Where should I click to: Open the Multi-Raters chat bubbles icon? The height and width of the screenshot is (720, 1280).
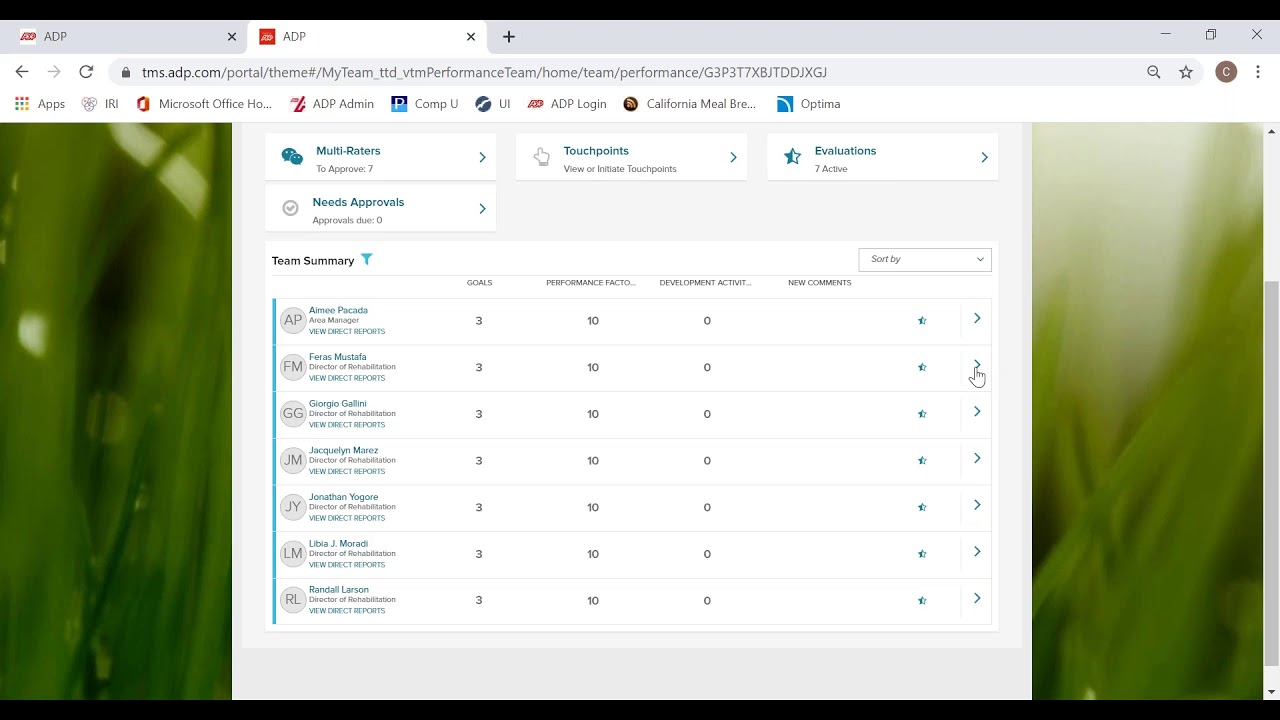pos(292,157)
